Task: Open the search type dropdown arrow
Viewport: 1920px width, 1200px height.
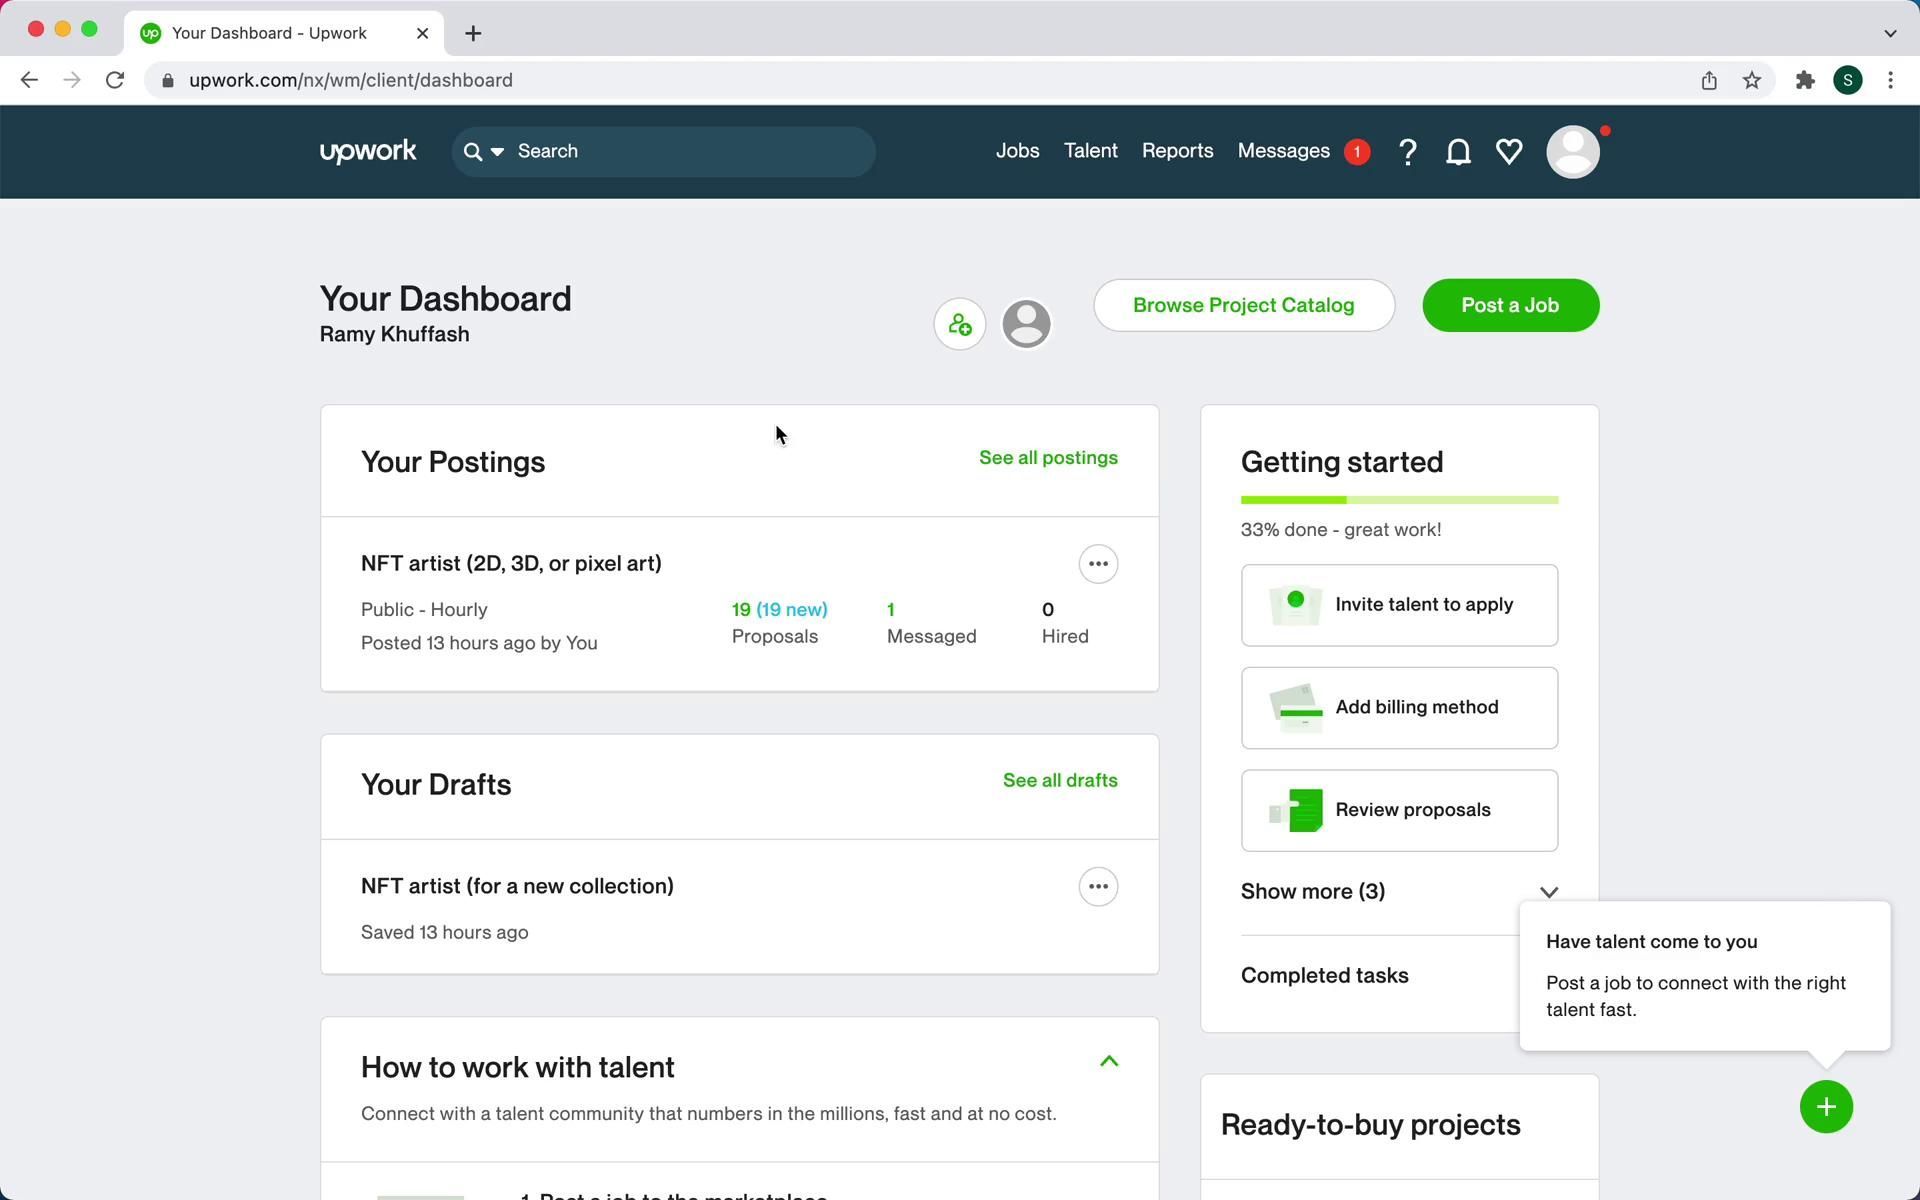Action: [497, 152]
